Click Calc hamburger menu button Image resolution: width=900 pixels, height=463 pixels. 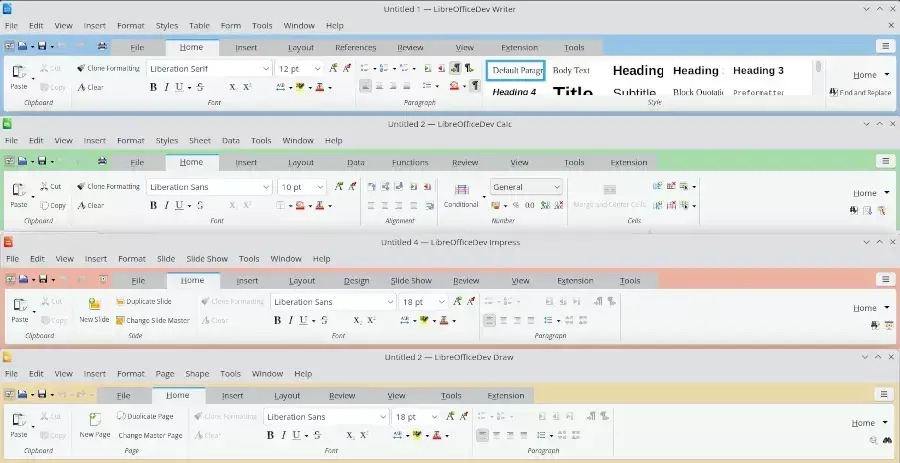(886, 161)
